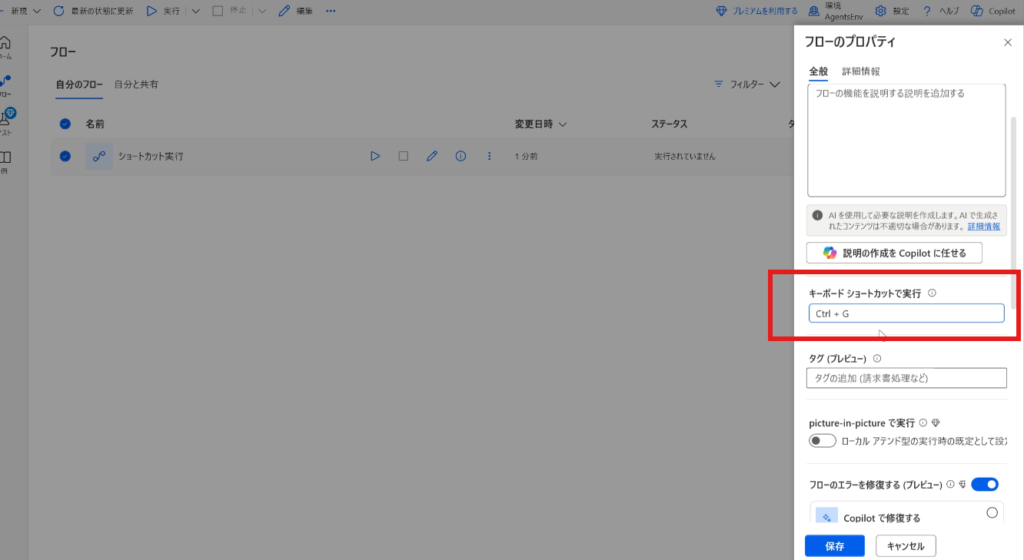Switch to the 詳細情報 tab
The height and width of the screenshot is (560, 1024).
click(x=860, y=72)
